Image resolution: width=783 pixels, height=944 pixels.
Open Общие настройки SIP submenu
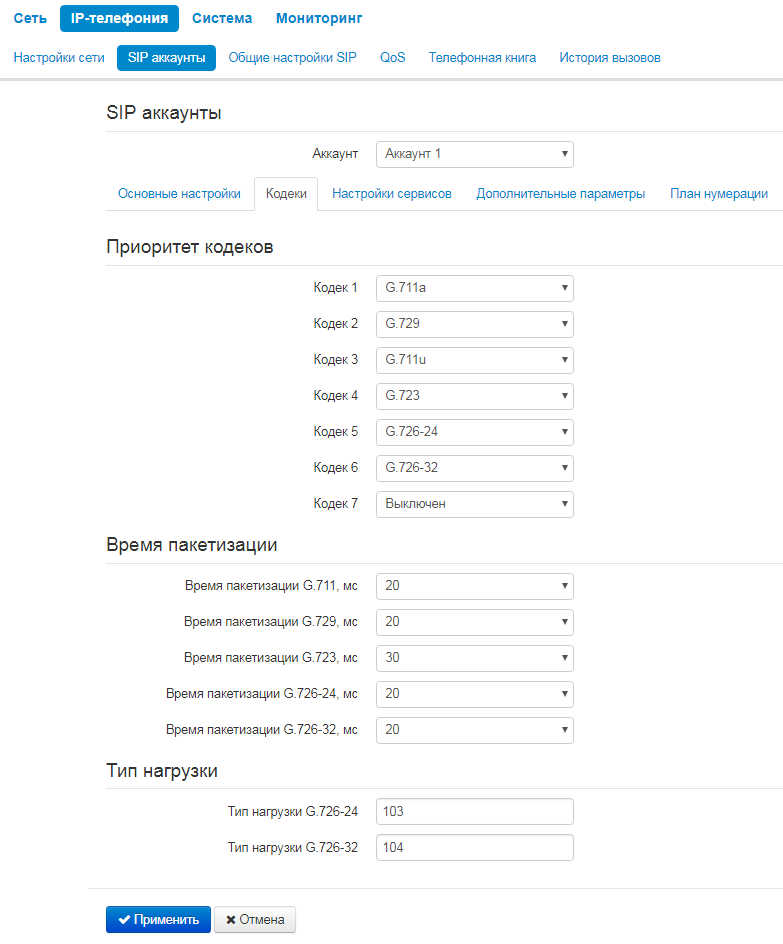[292, 58]
